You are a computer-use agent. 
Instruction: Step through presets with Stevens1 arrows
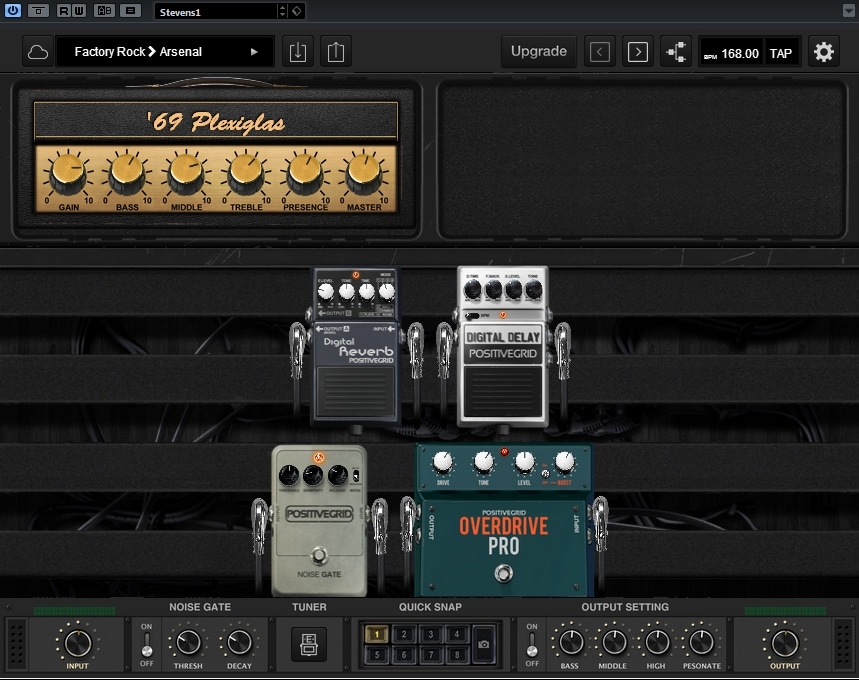tap(282, 12)
